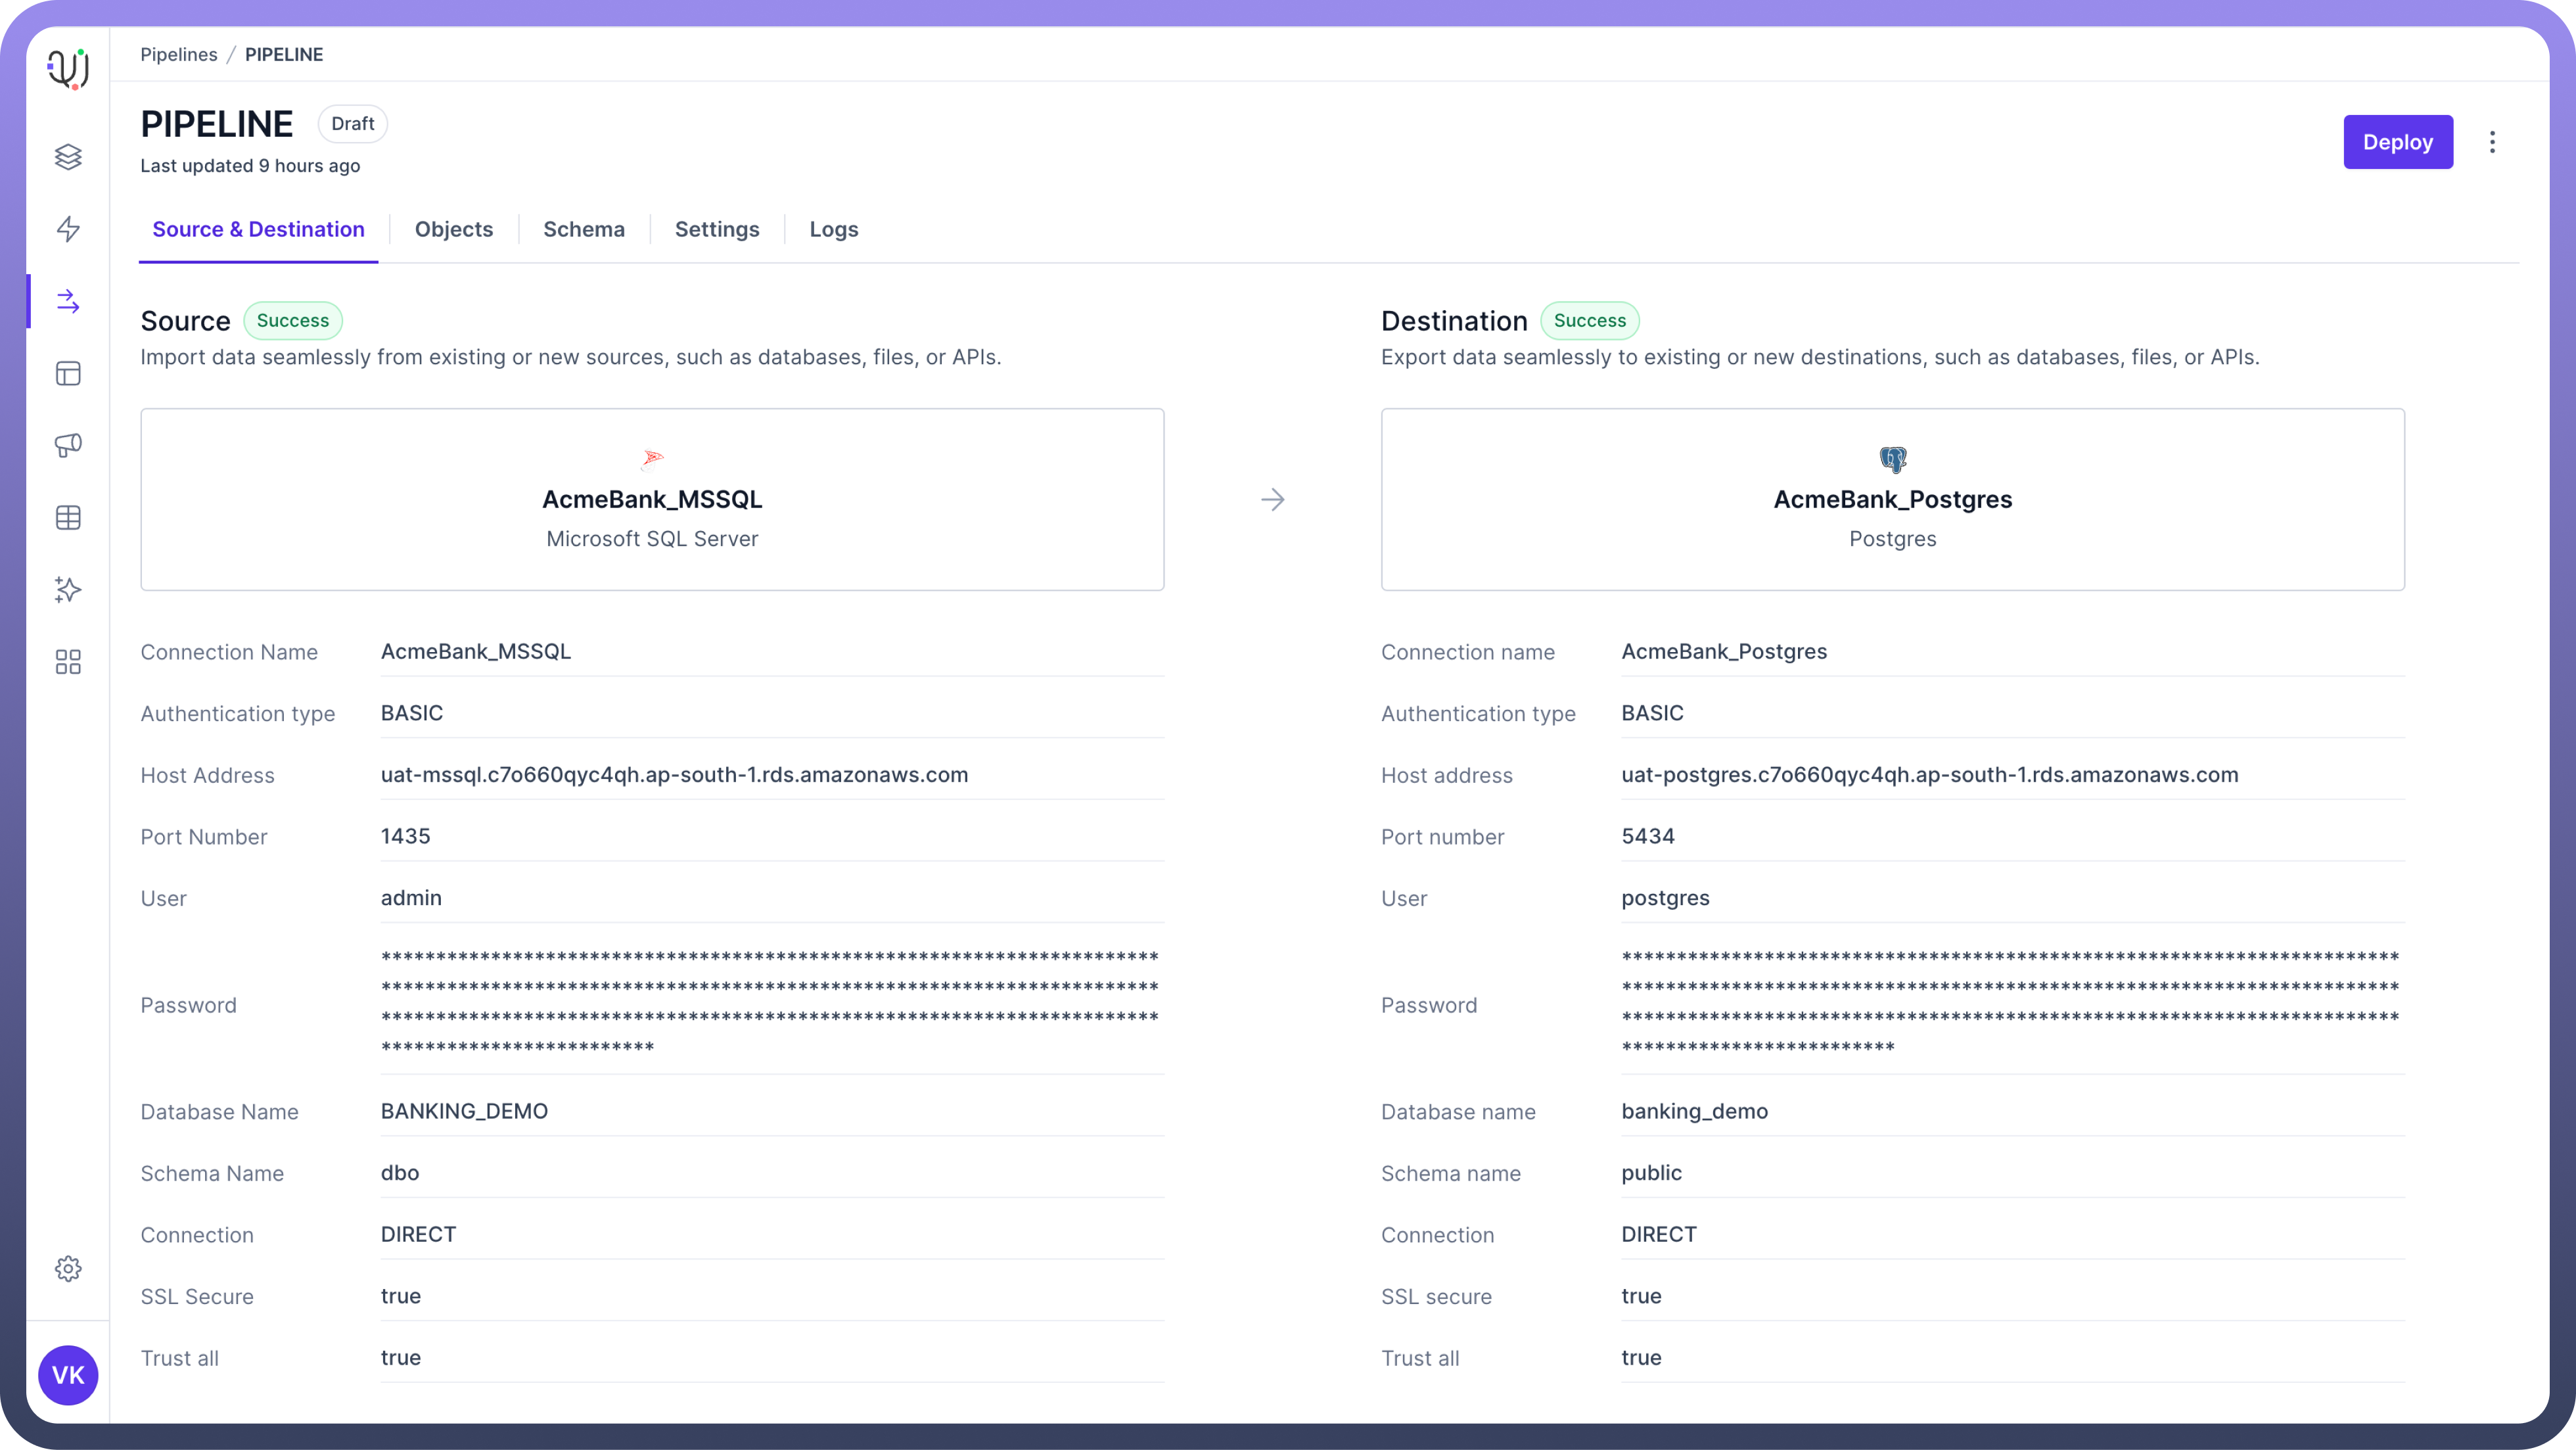The width and height of the screenshot is (2576, 1450).
Task: Click the sparkles AI sidebar icon
Action: [x=68, y=590]
